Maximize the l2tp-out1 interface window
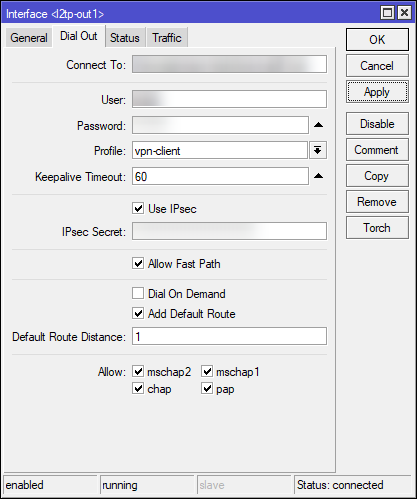 (x=387, y=13)
